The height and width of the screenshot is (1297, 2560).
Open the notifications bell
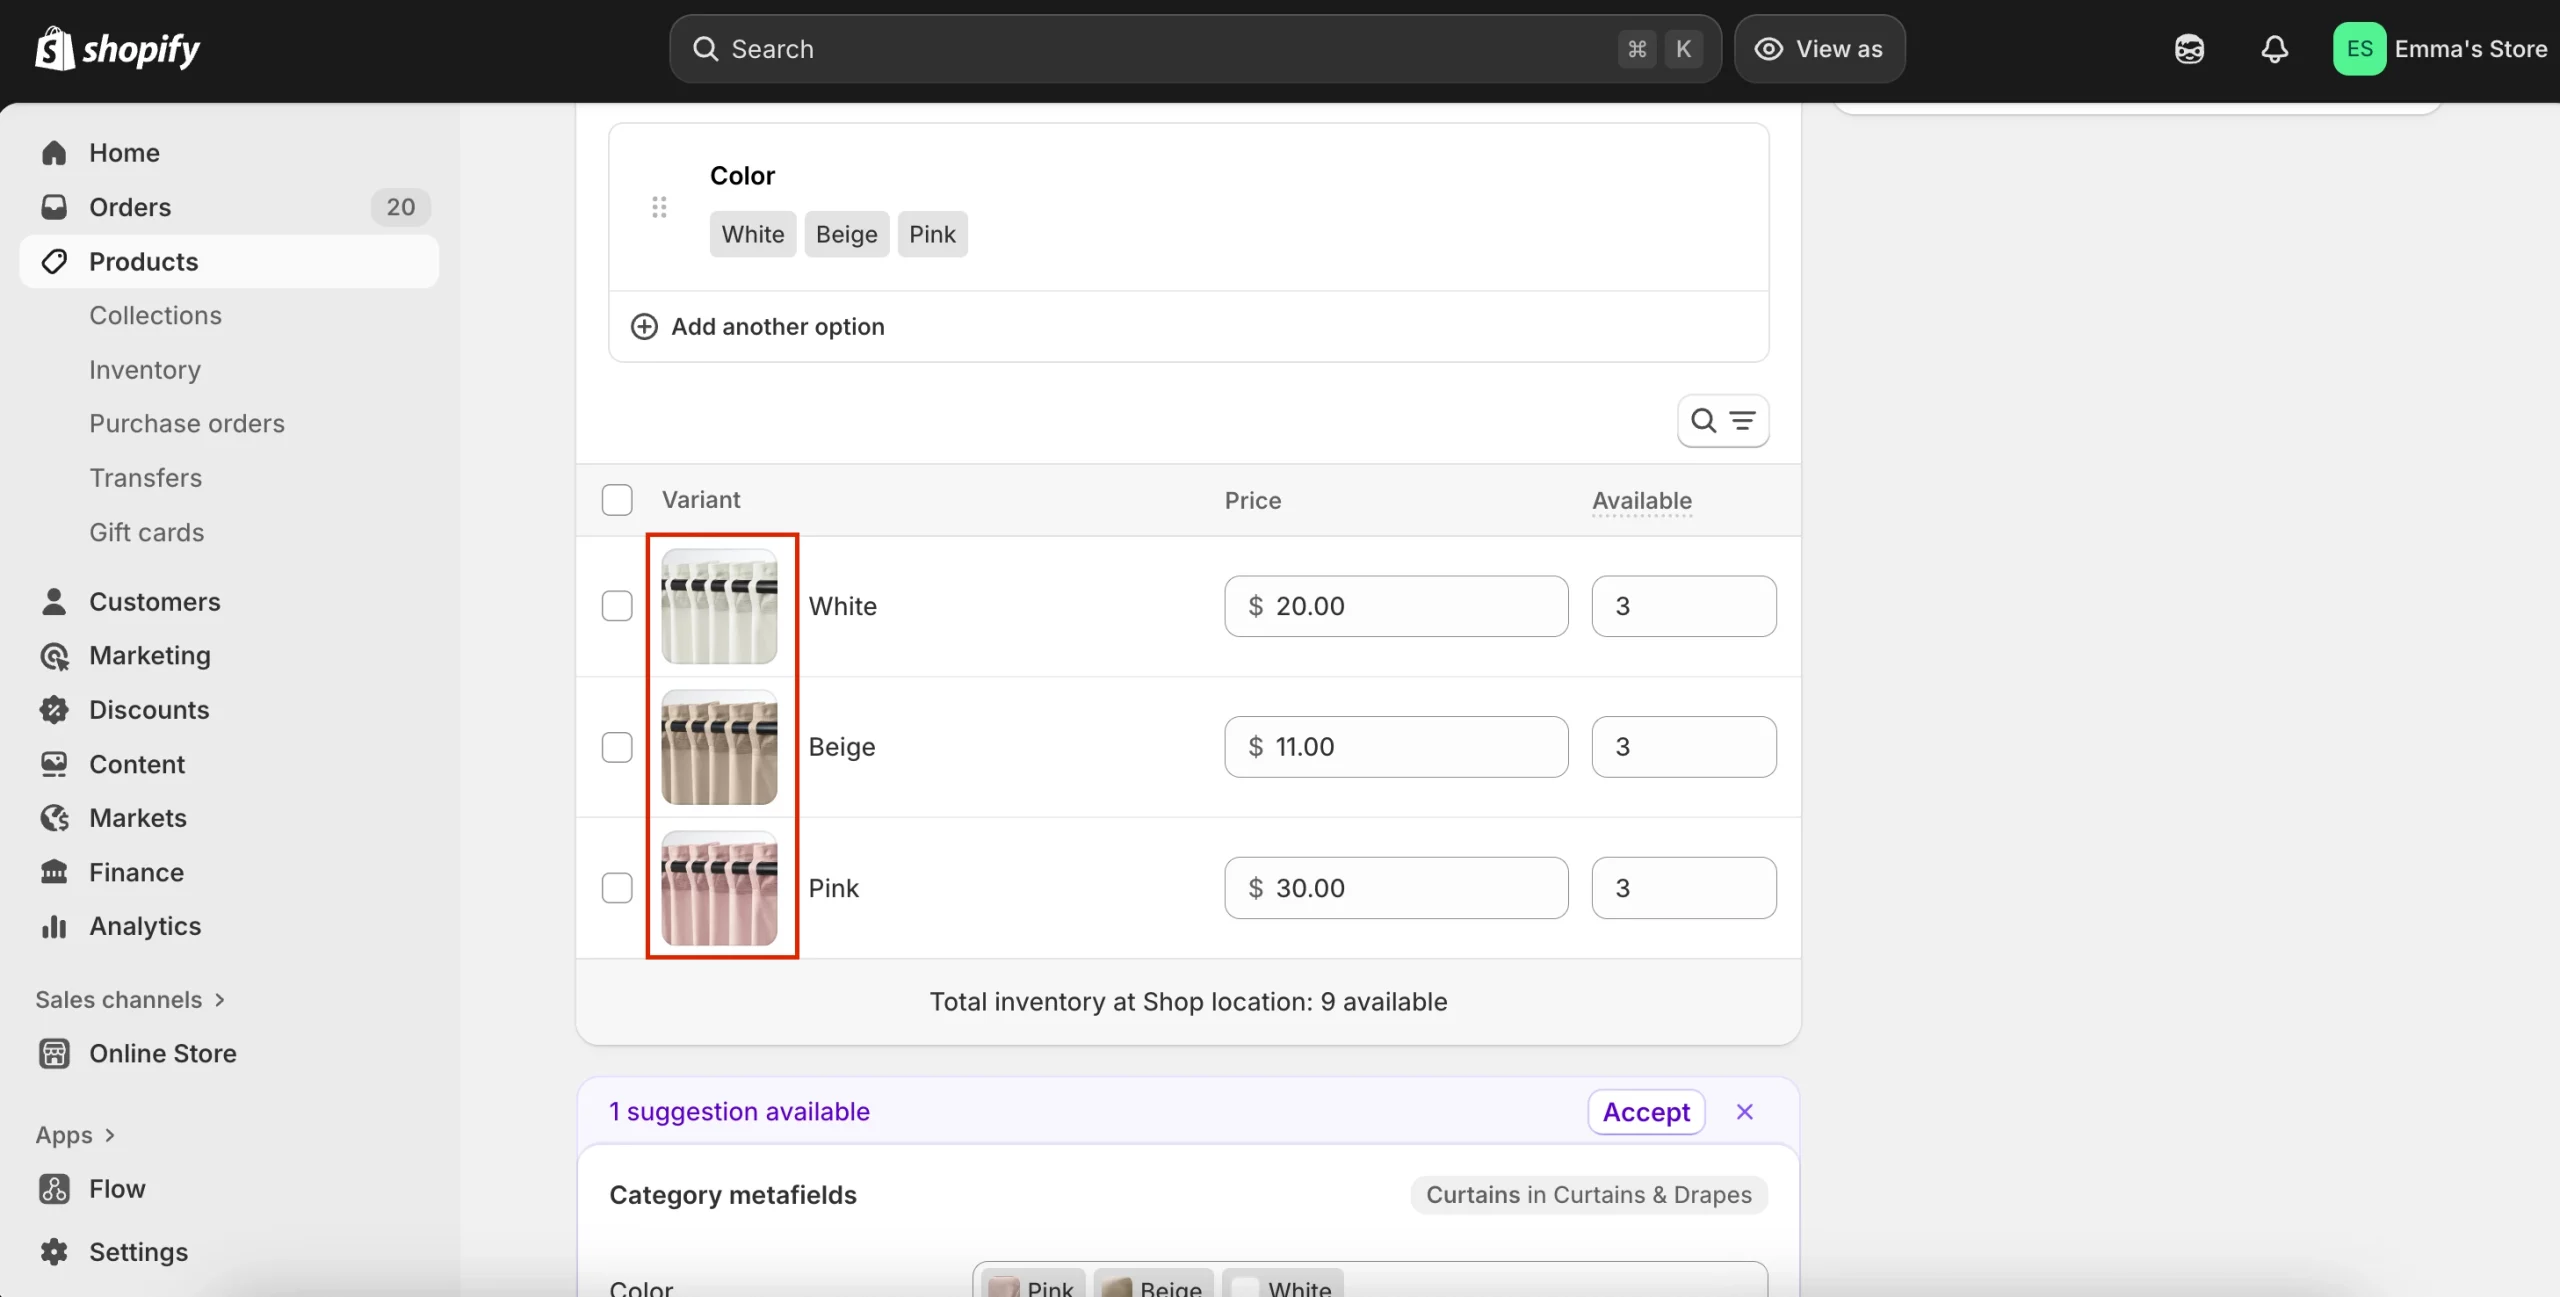point(2274,49)
